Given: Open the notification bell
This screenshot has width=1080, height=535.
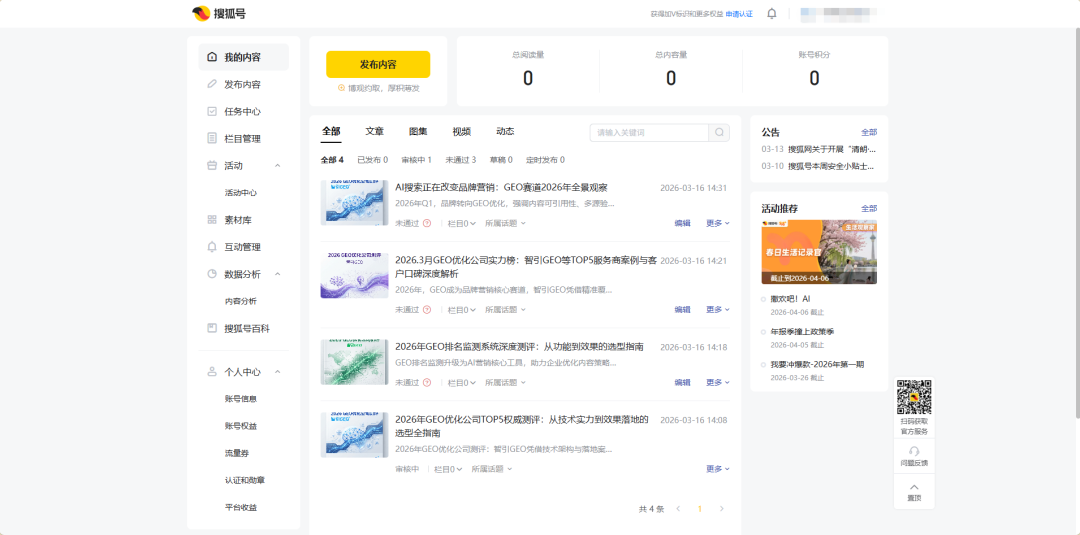Looking at the screenshot, I should pos(771,14).
